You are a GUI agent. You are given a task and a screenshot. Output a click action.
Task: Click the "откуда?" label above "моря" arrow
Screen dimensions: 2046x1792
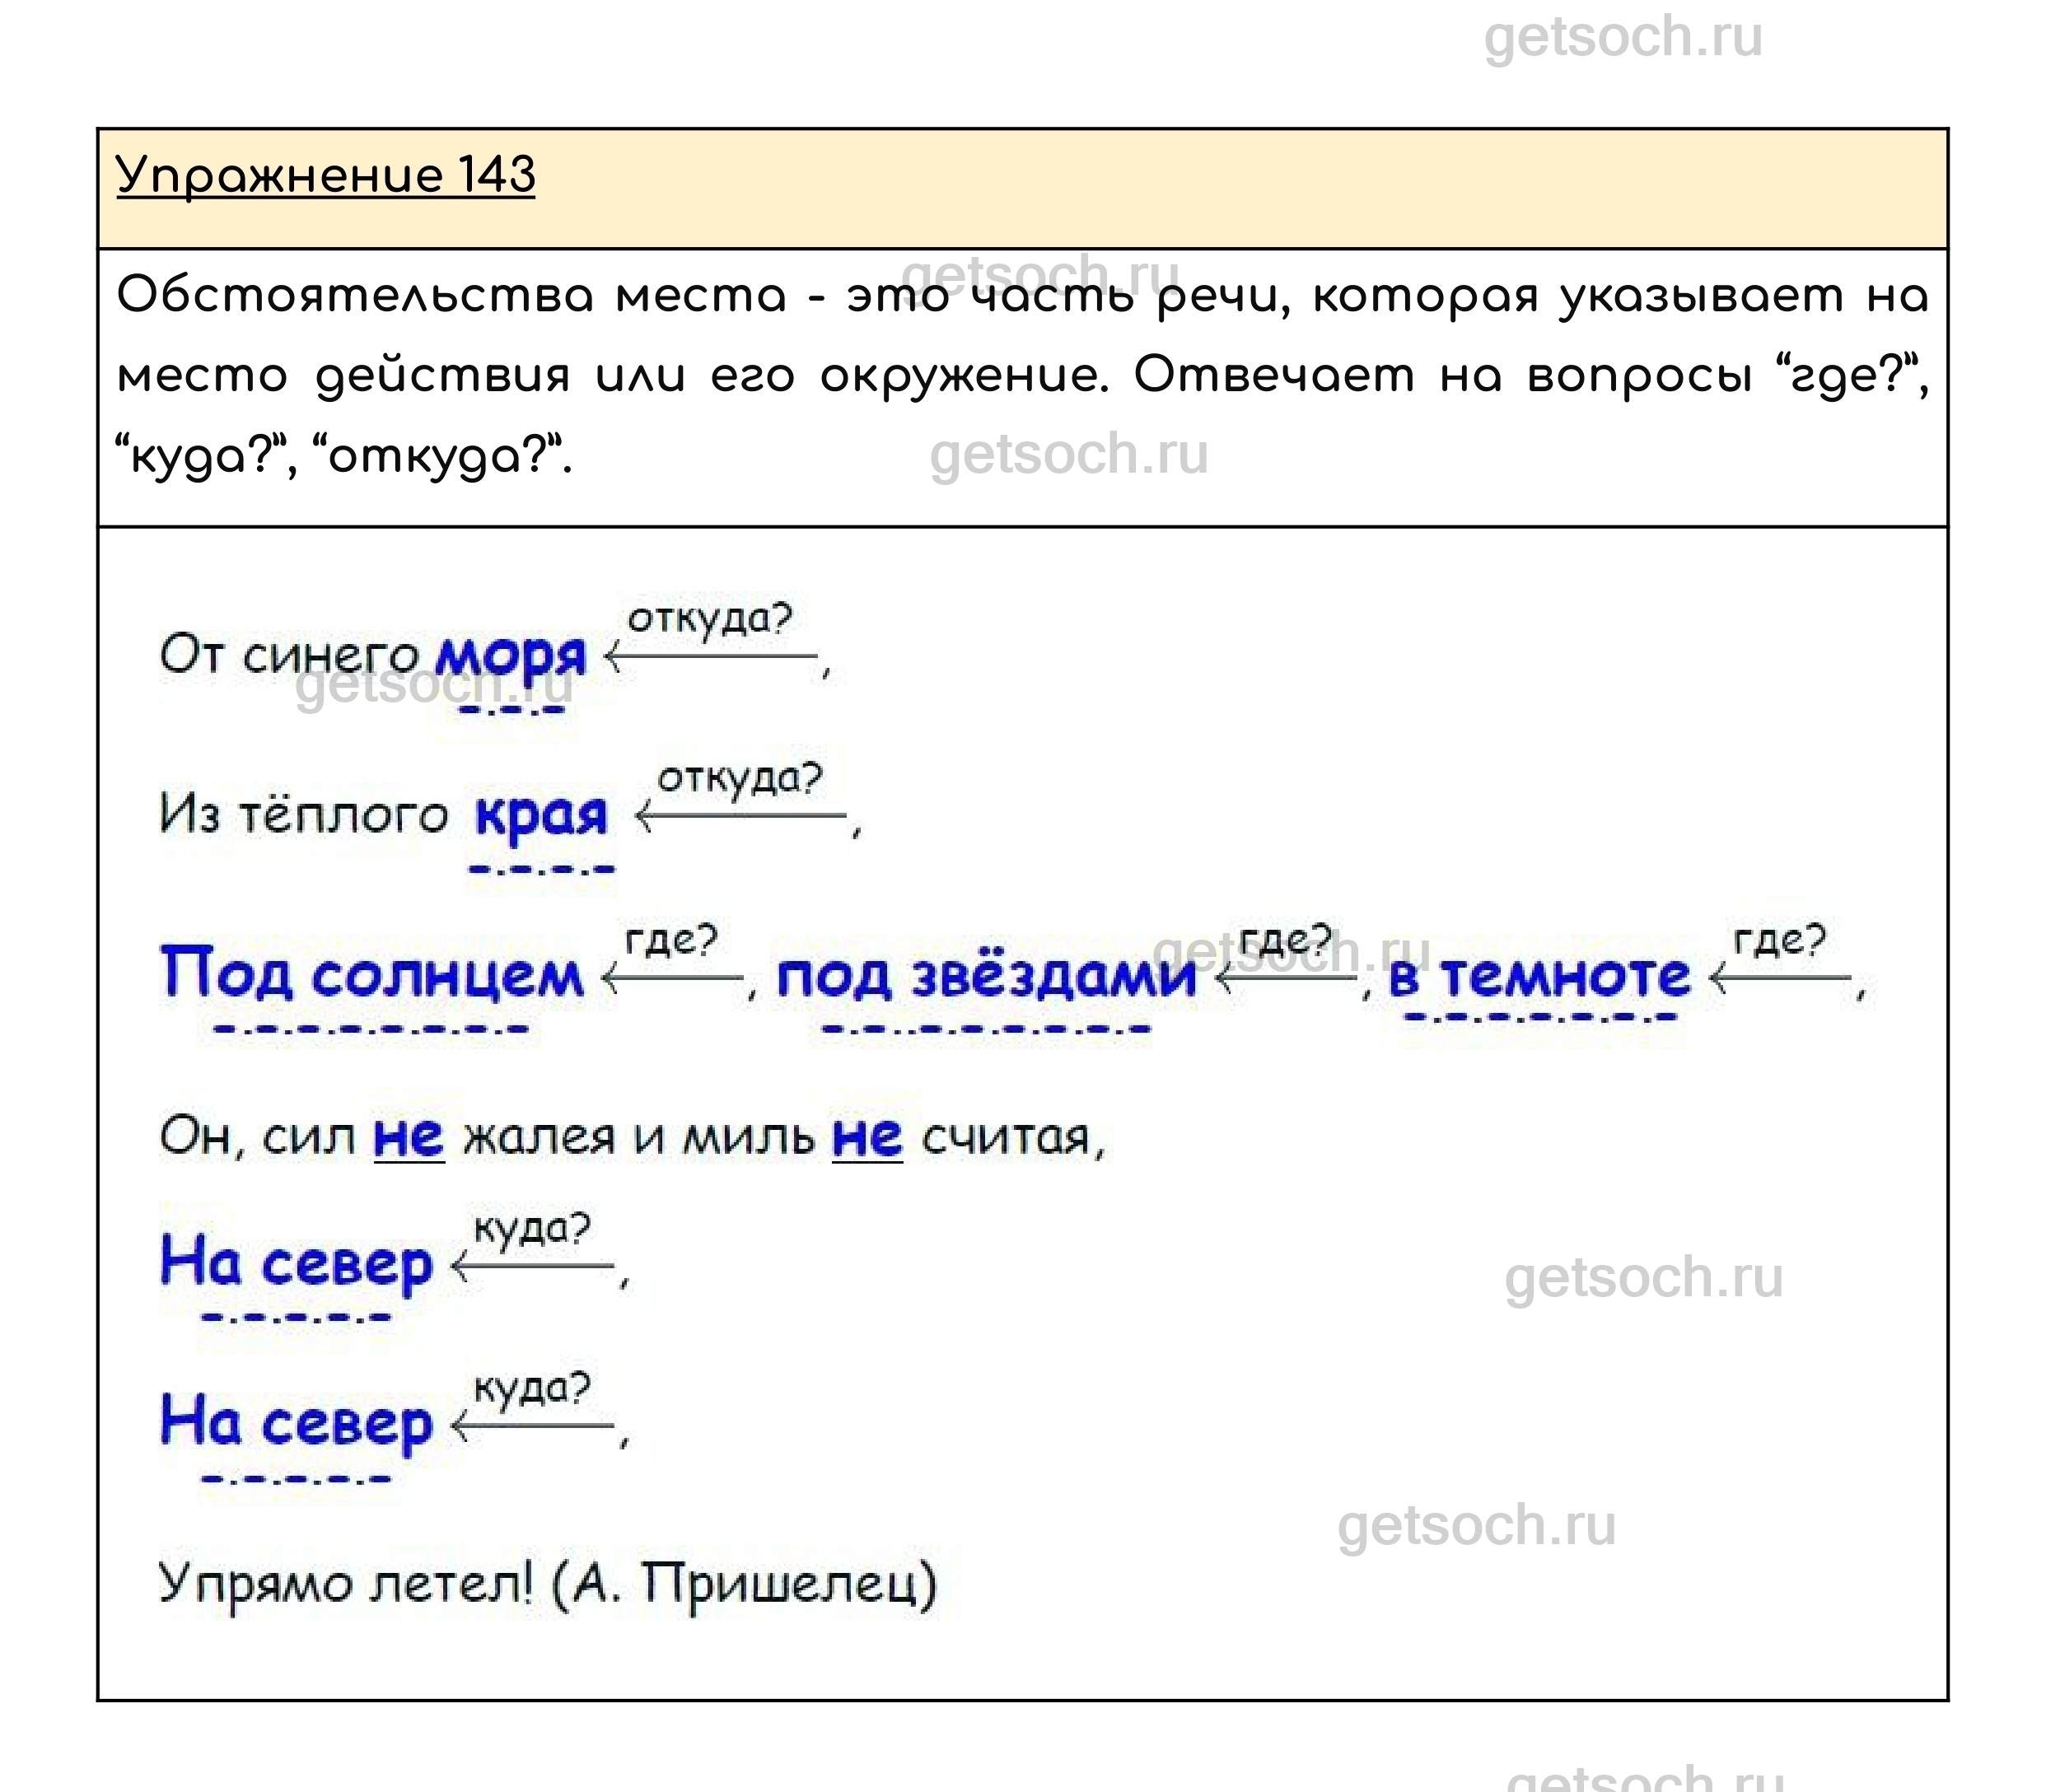(x=709, y=619)
